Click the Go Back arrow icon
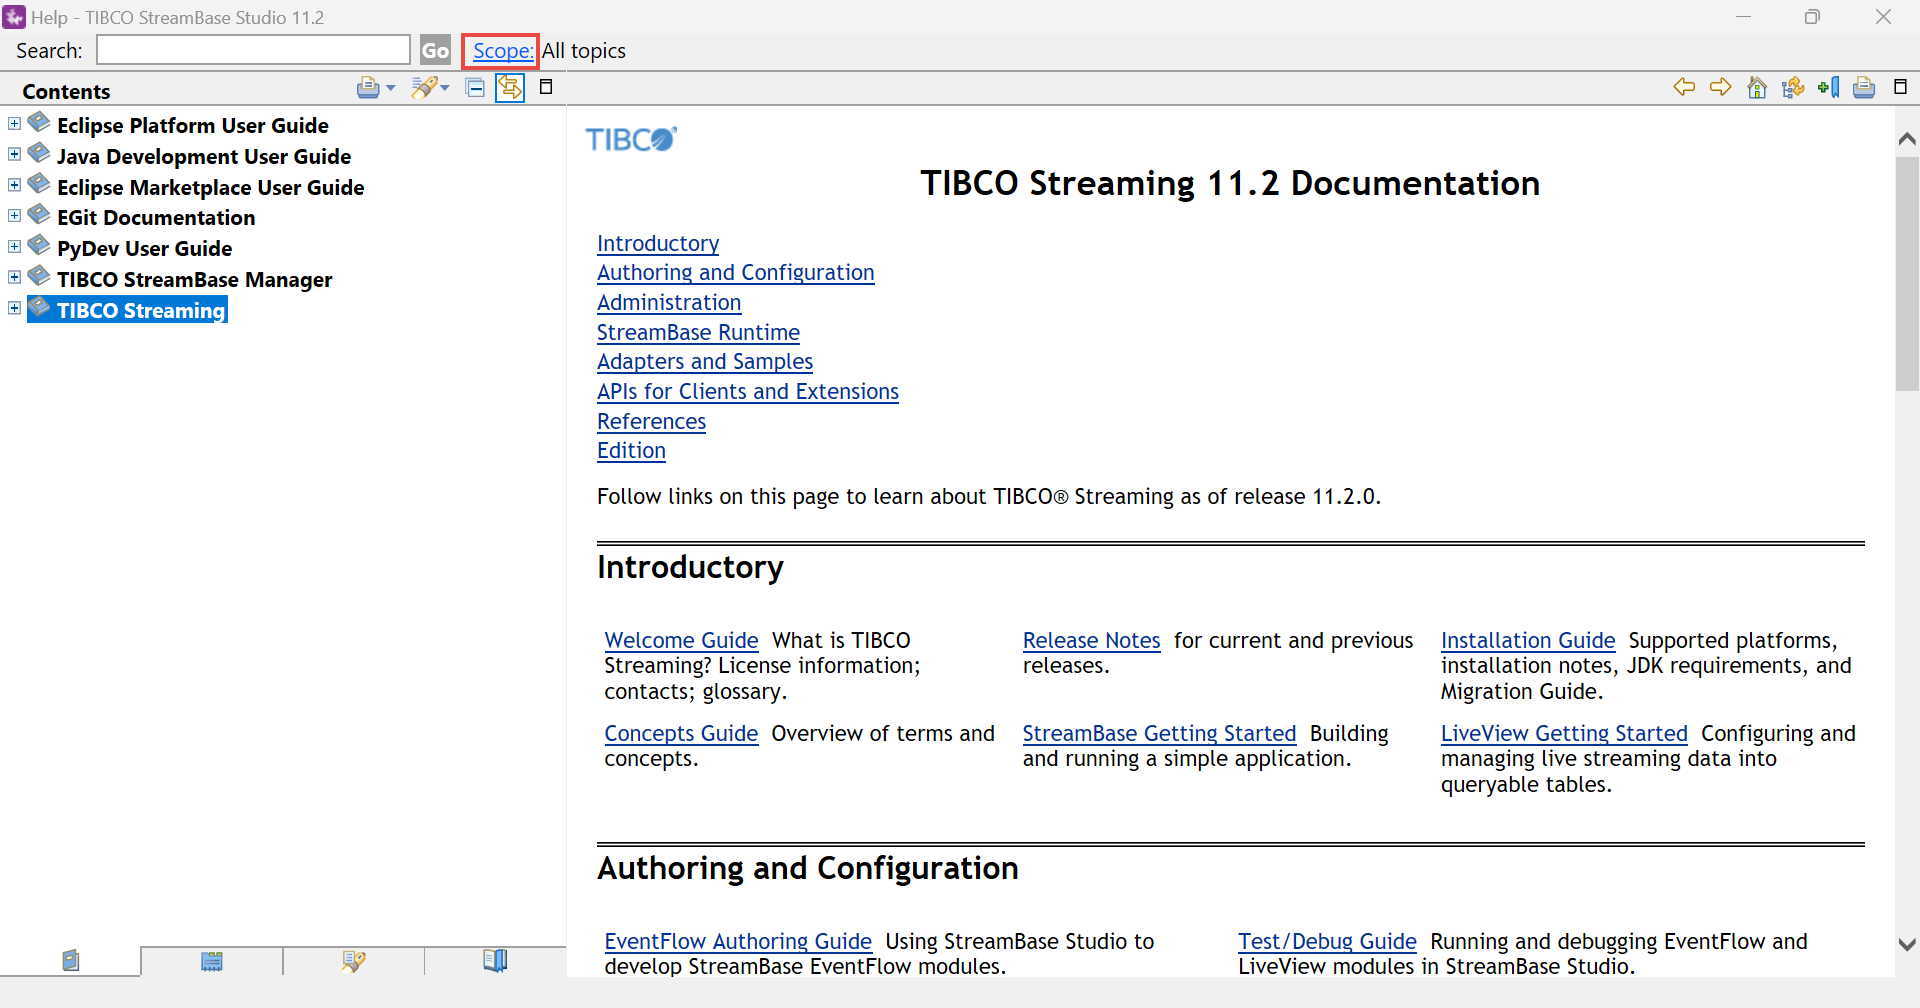The image size is (1920, 1008). coord(1684,88)
